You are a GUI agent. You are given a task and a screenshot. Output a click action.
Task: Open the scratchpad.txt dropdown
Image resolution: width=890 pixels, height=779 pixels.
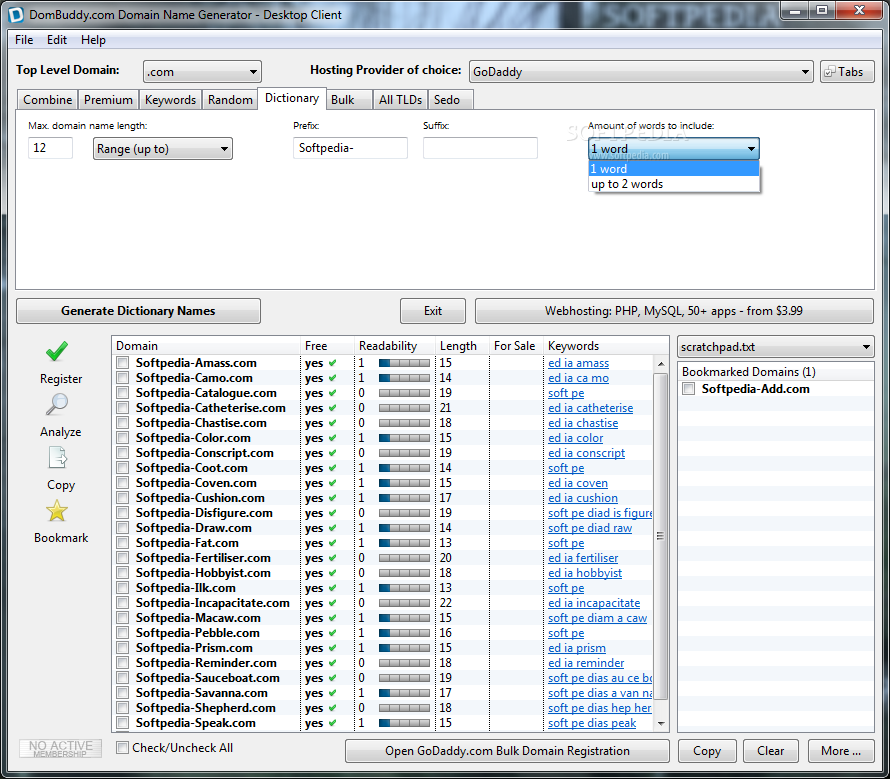click(x=775, y=347)
